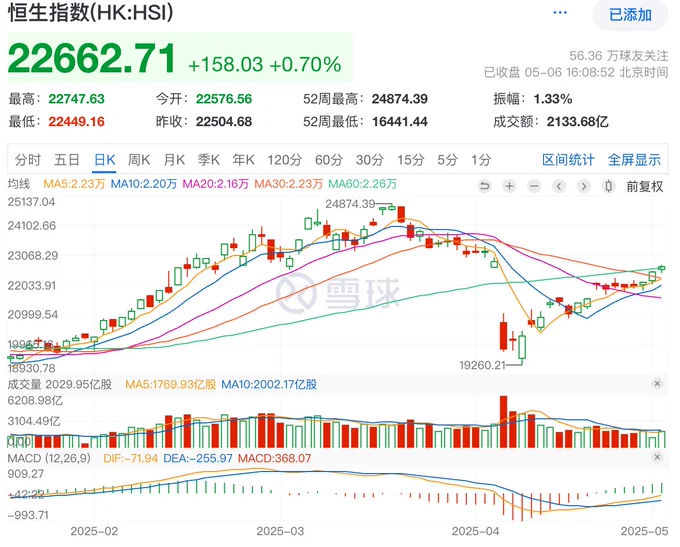Select the 日K chart tab
Image resolution: width=680 pixels, height=547 pixels.
pos(105,160)
